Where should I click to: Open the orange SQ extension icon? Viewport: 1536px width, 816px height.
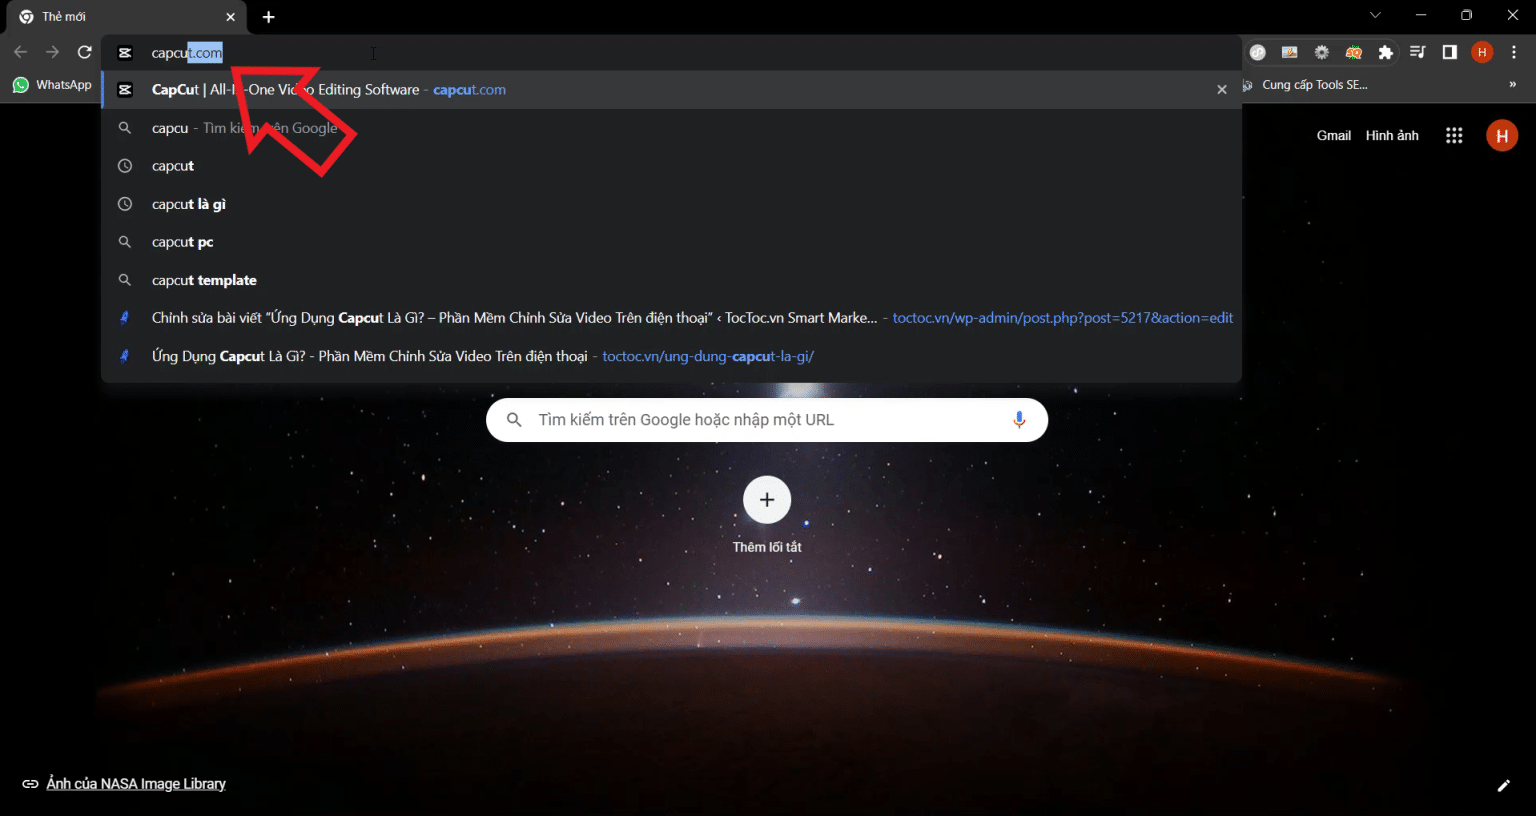tap(1354, 52)
